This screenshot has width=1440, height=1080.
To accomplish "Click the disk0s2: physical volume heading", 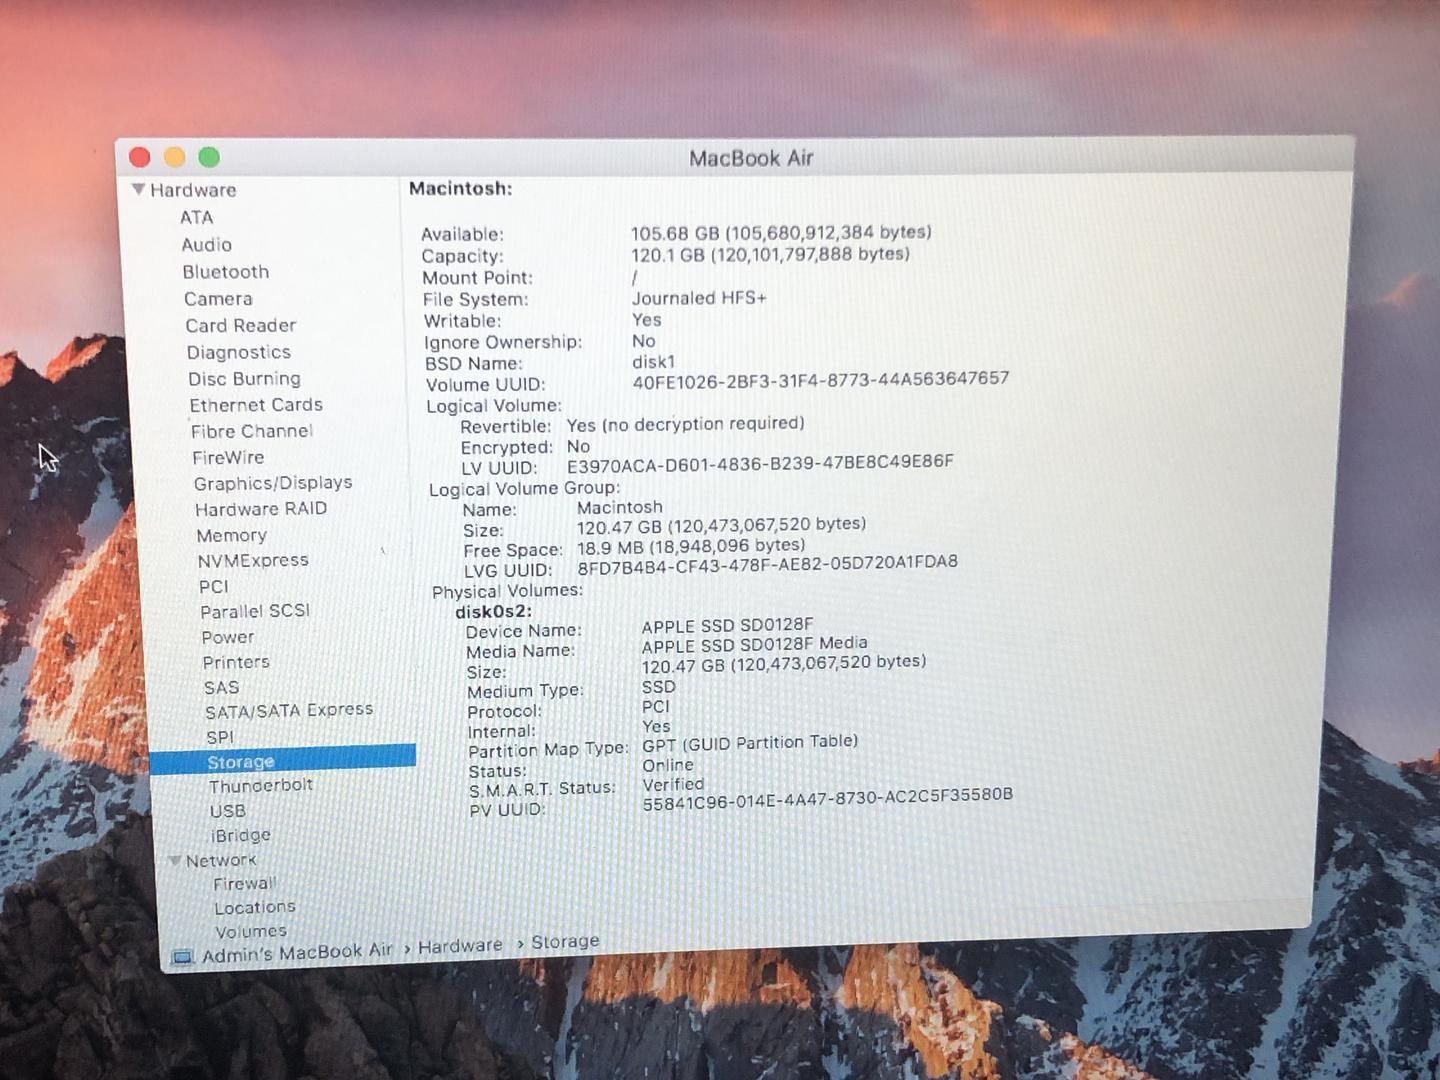I will [x=493, y=611].
